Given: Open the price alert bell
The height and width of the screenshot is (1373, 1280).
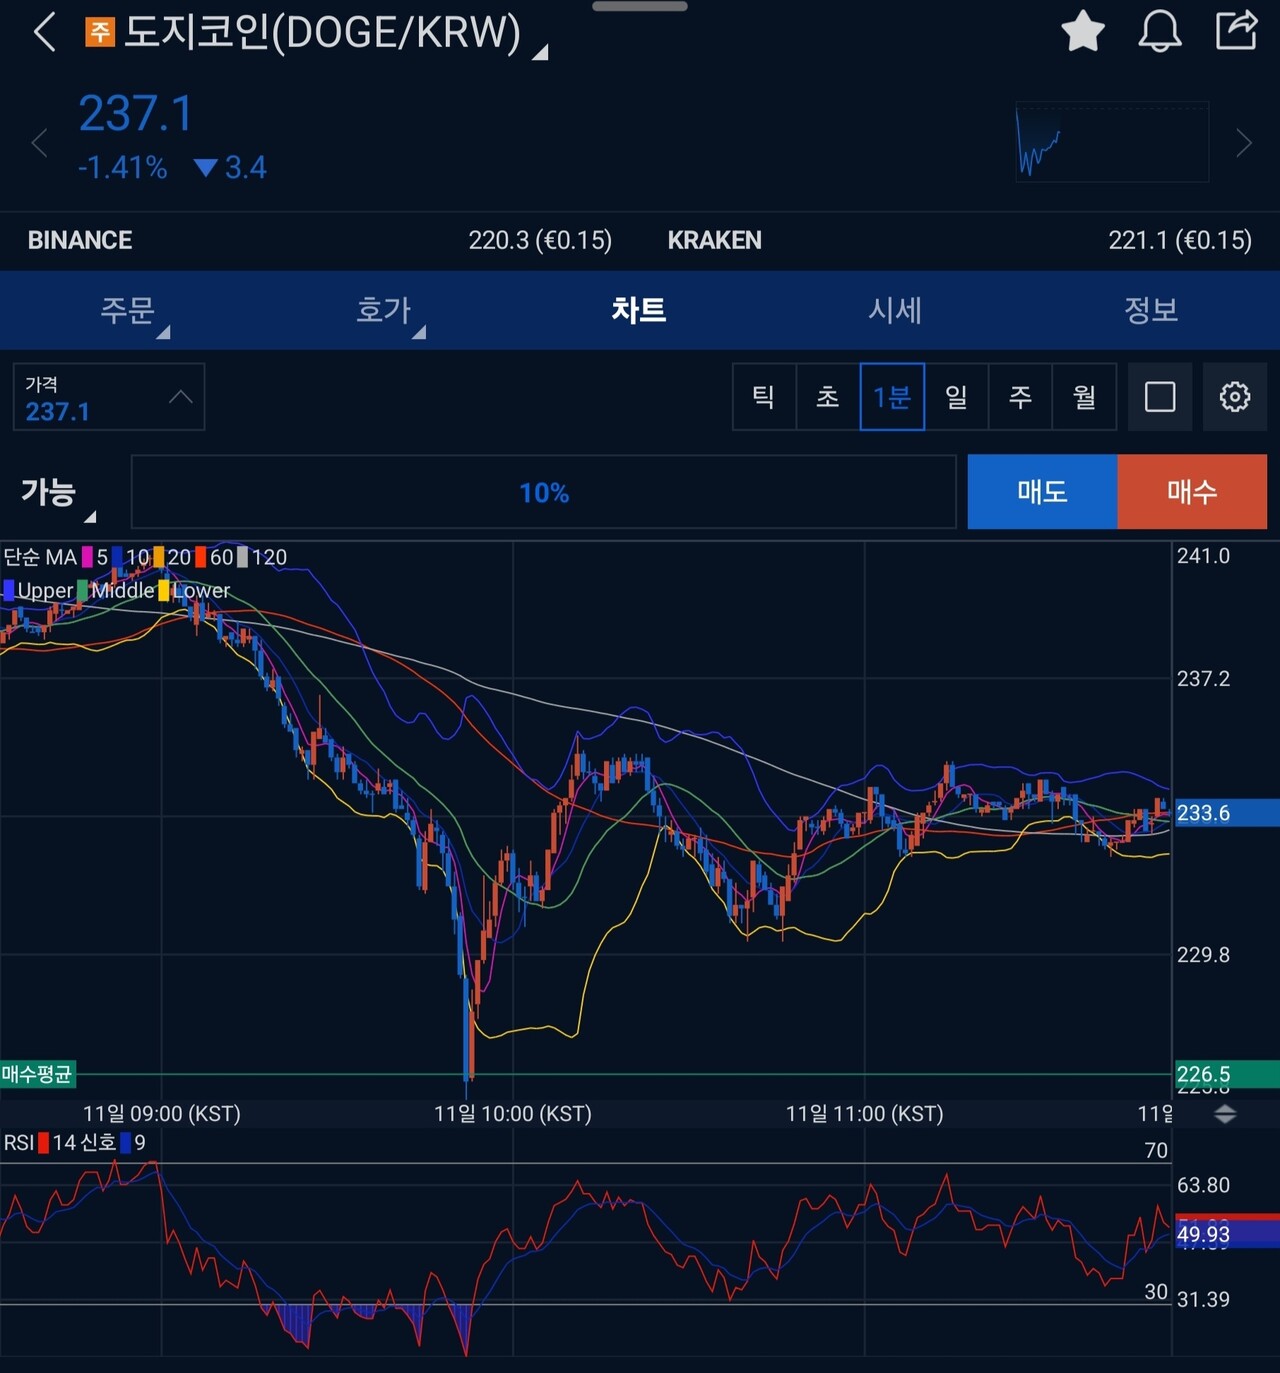Looking at the screenshot, I should pos(1159,31).
